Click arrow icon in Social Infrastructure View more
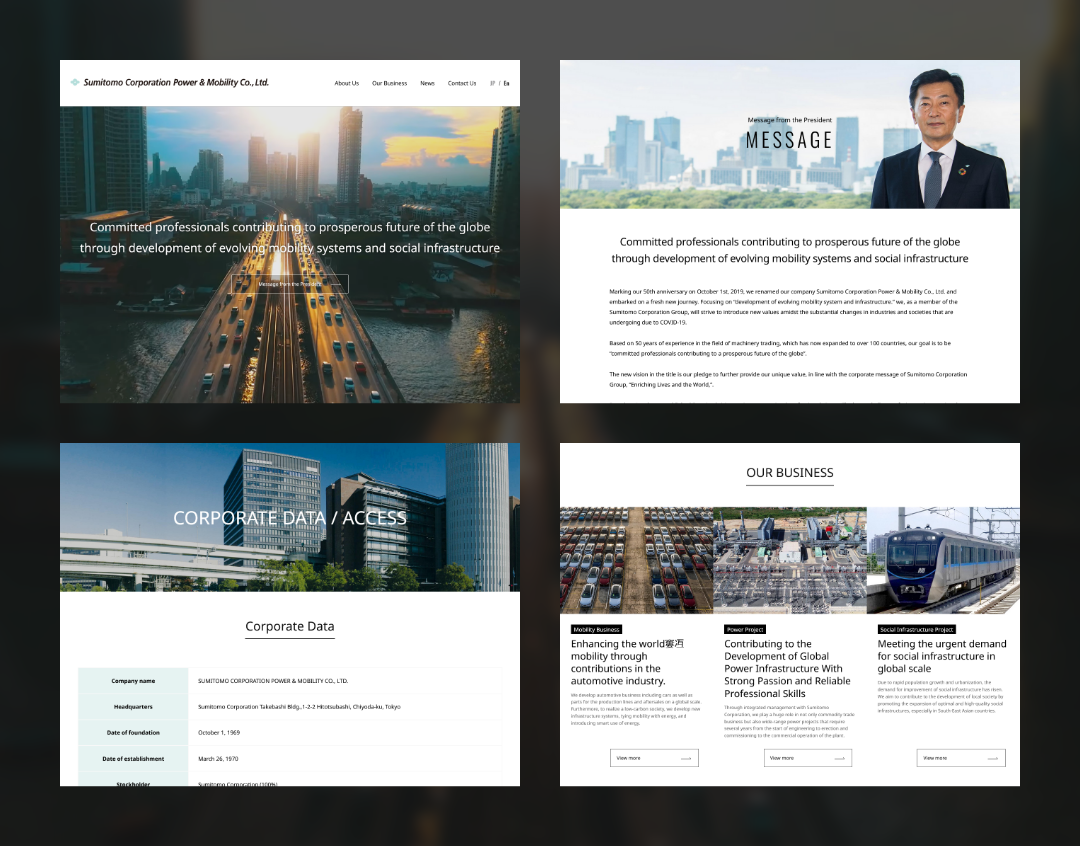 click(x=991, y=758)
